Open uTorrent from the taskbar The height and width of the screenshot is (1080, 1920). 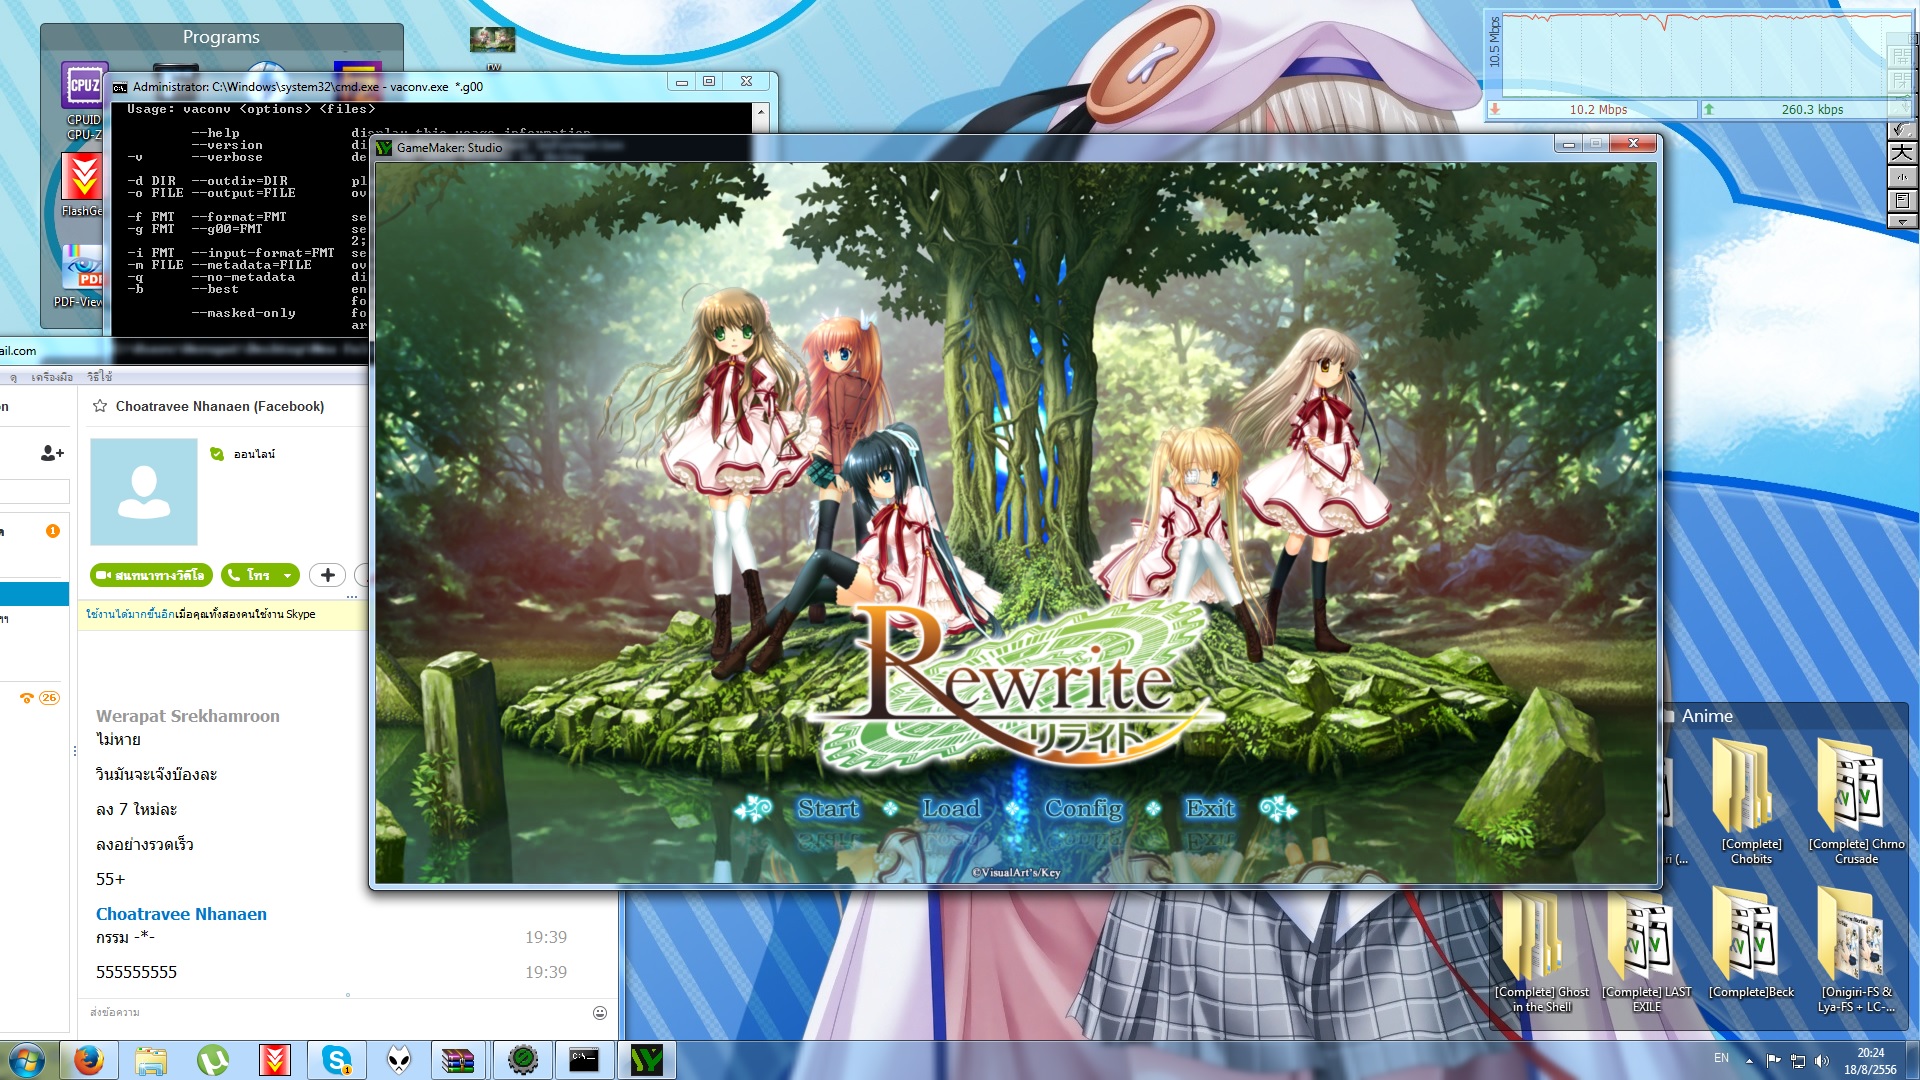(213, 1060)
